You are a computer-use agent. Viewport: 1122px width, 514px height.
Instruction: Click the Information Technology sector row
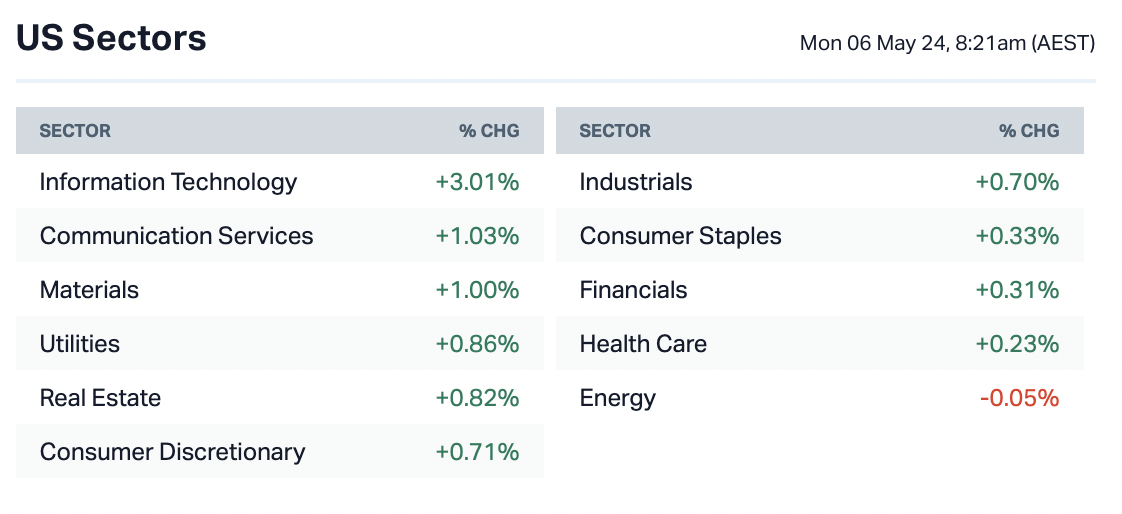[168, 182]
